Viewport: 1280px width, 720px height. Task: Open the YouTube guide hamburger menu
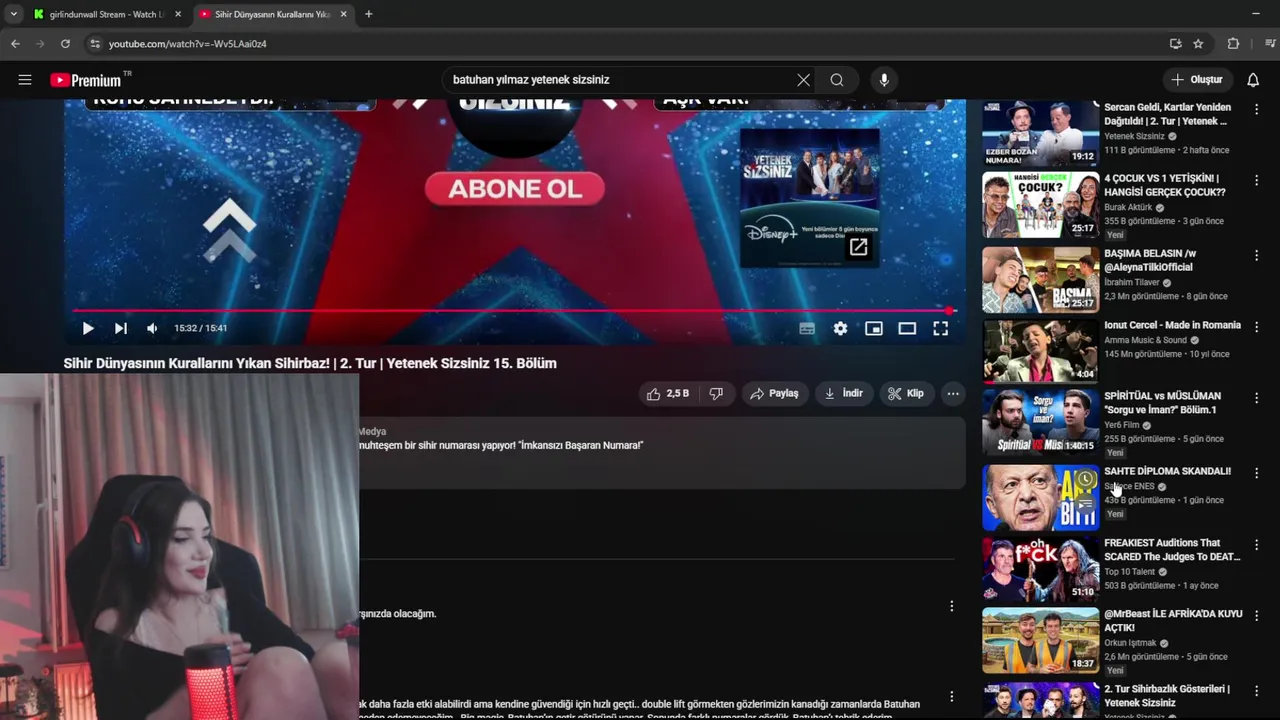pyautogui.click(x=25, y=80)
